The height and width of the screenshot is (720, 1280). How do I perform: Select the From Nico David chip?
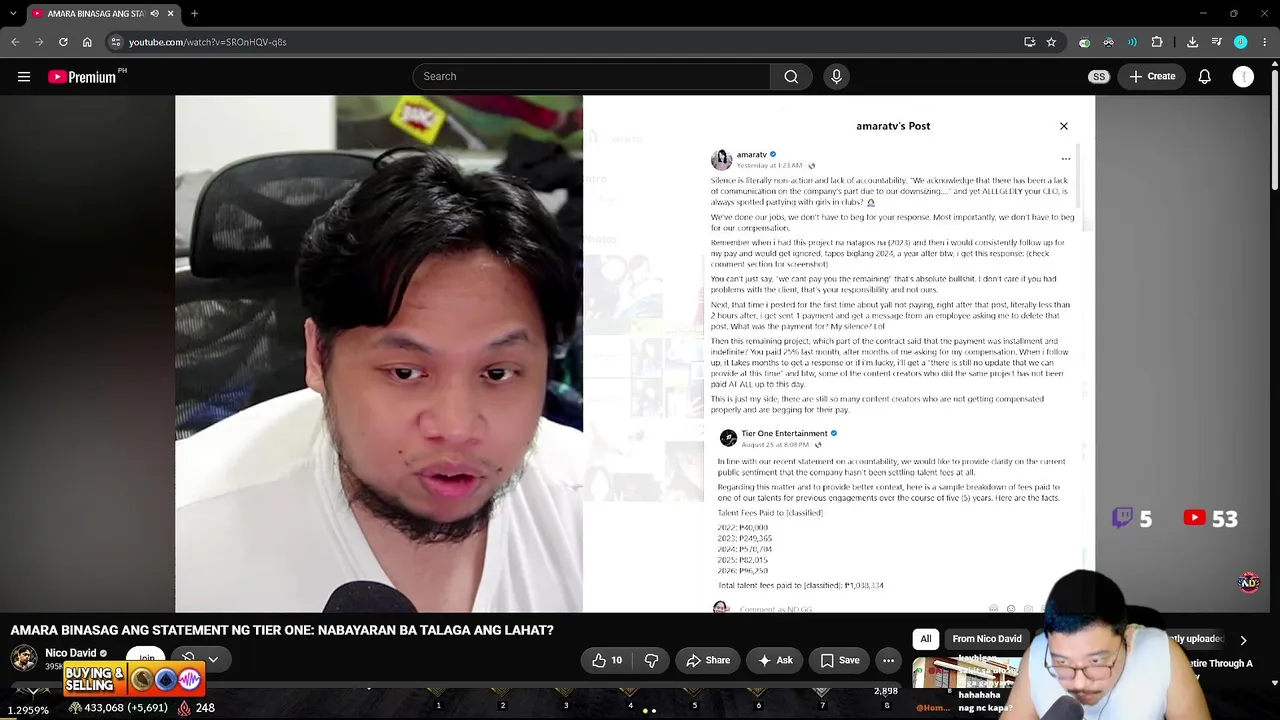point(987,639)
